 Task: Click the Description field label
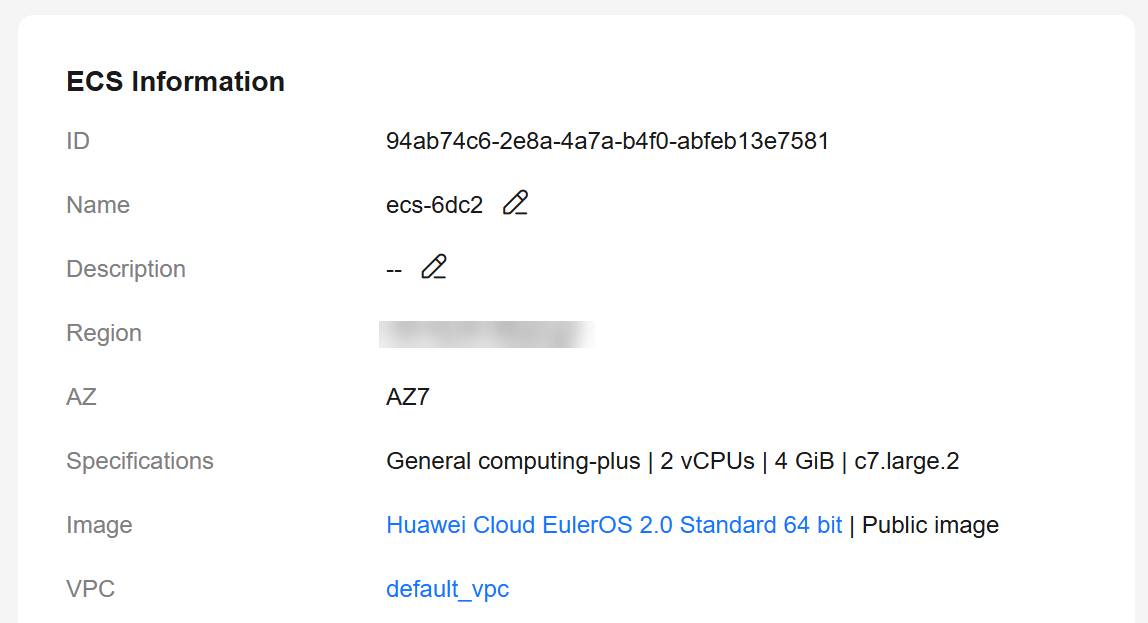pos(126,269)
